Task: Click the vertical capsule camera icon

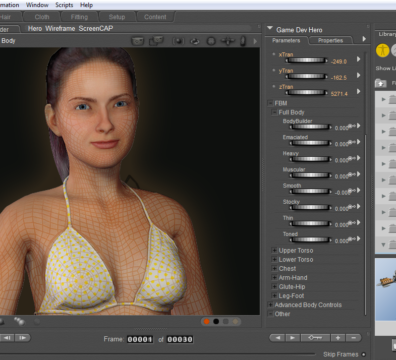Action: coord(243,41)
